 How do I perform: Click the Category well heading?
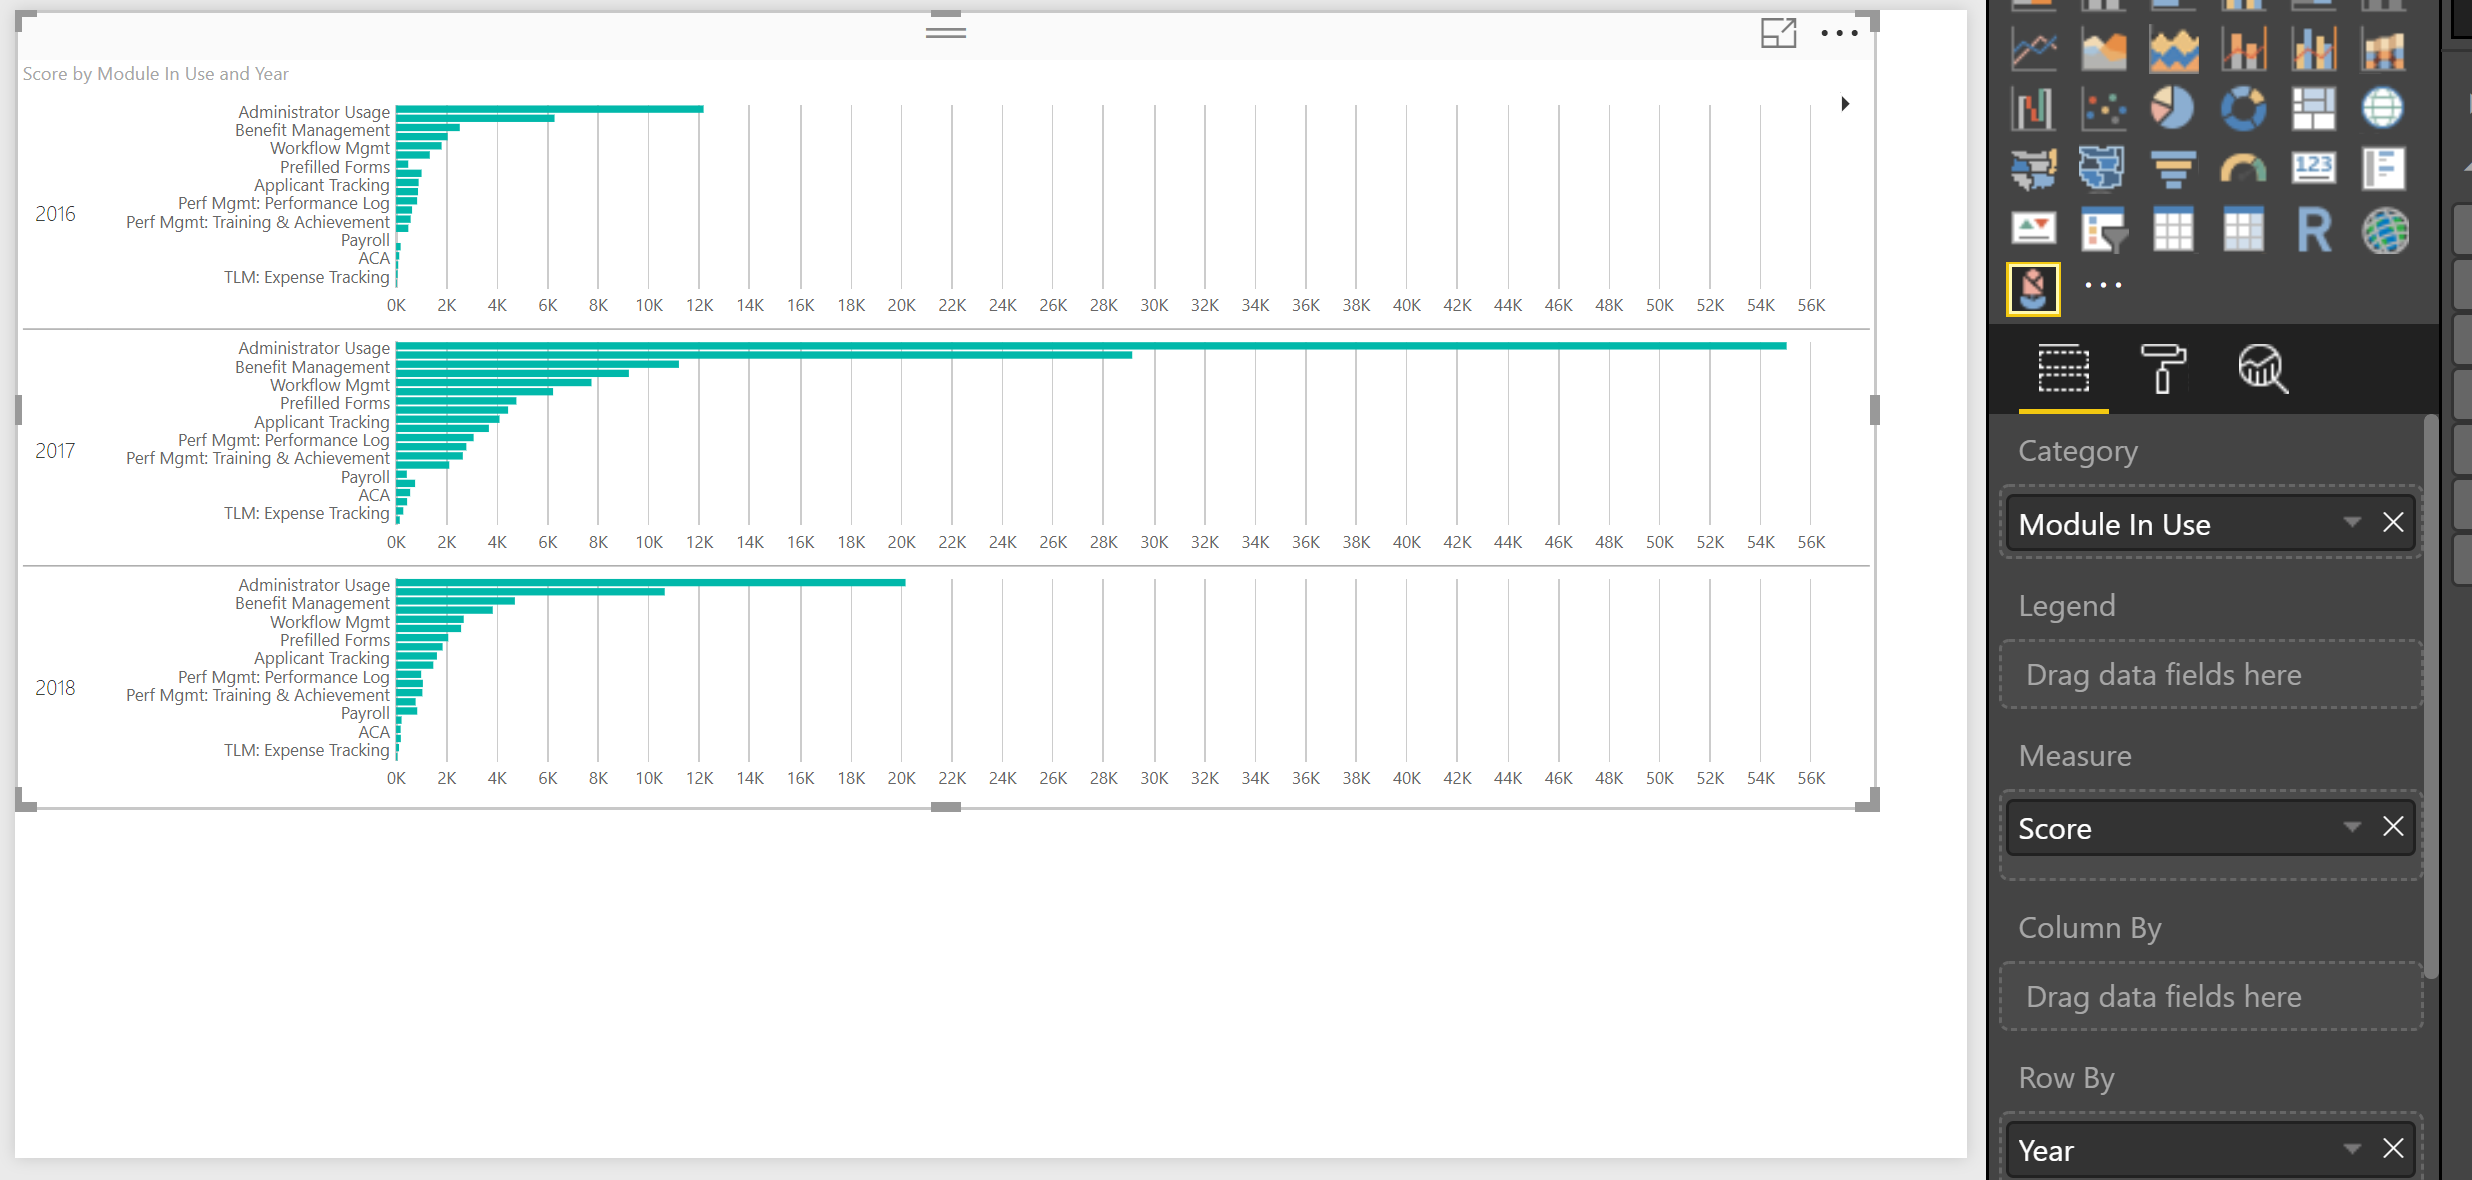2078,451
